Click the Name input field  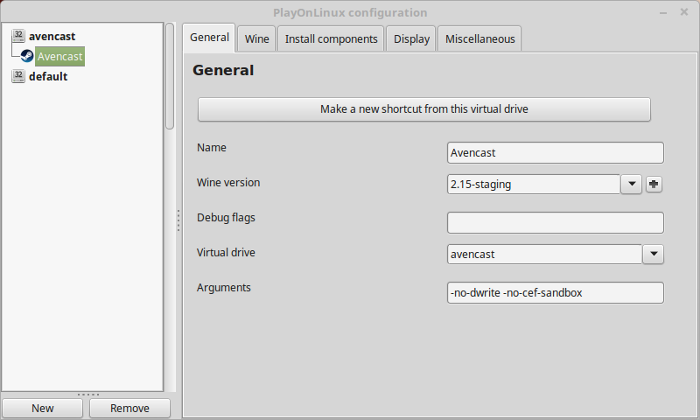click(555, 153)
